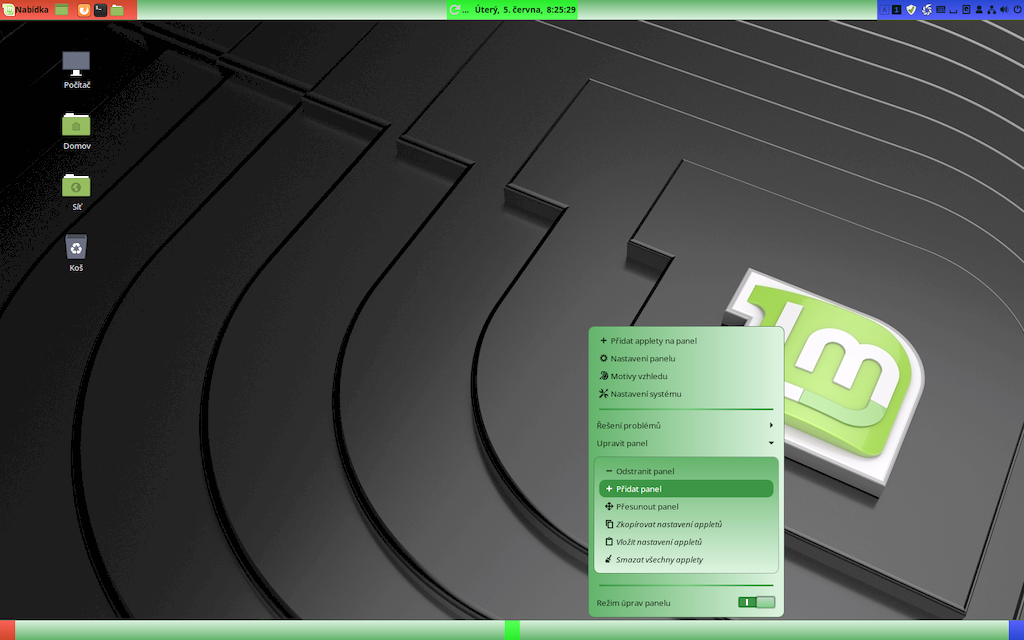Click 'Zkopírovat nastavení appletů'
1024x640 pixels.
686,524
